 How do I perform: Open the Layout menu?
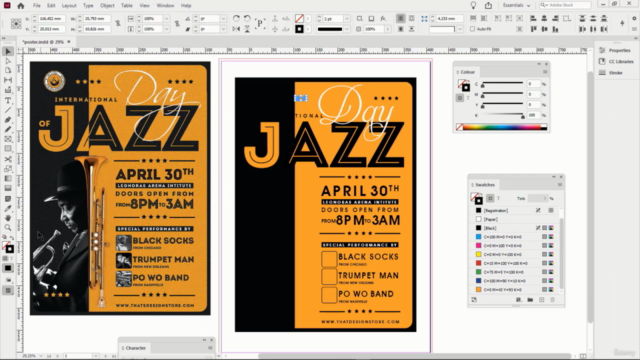69,5
